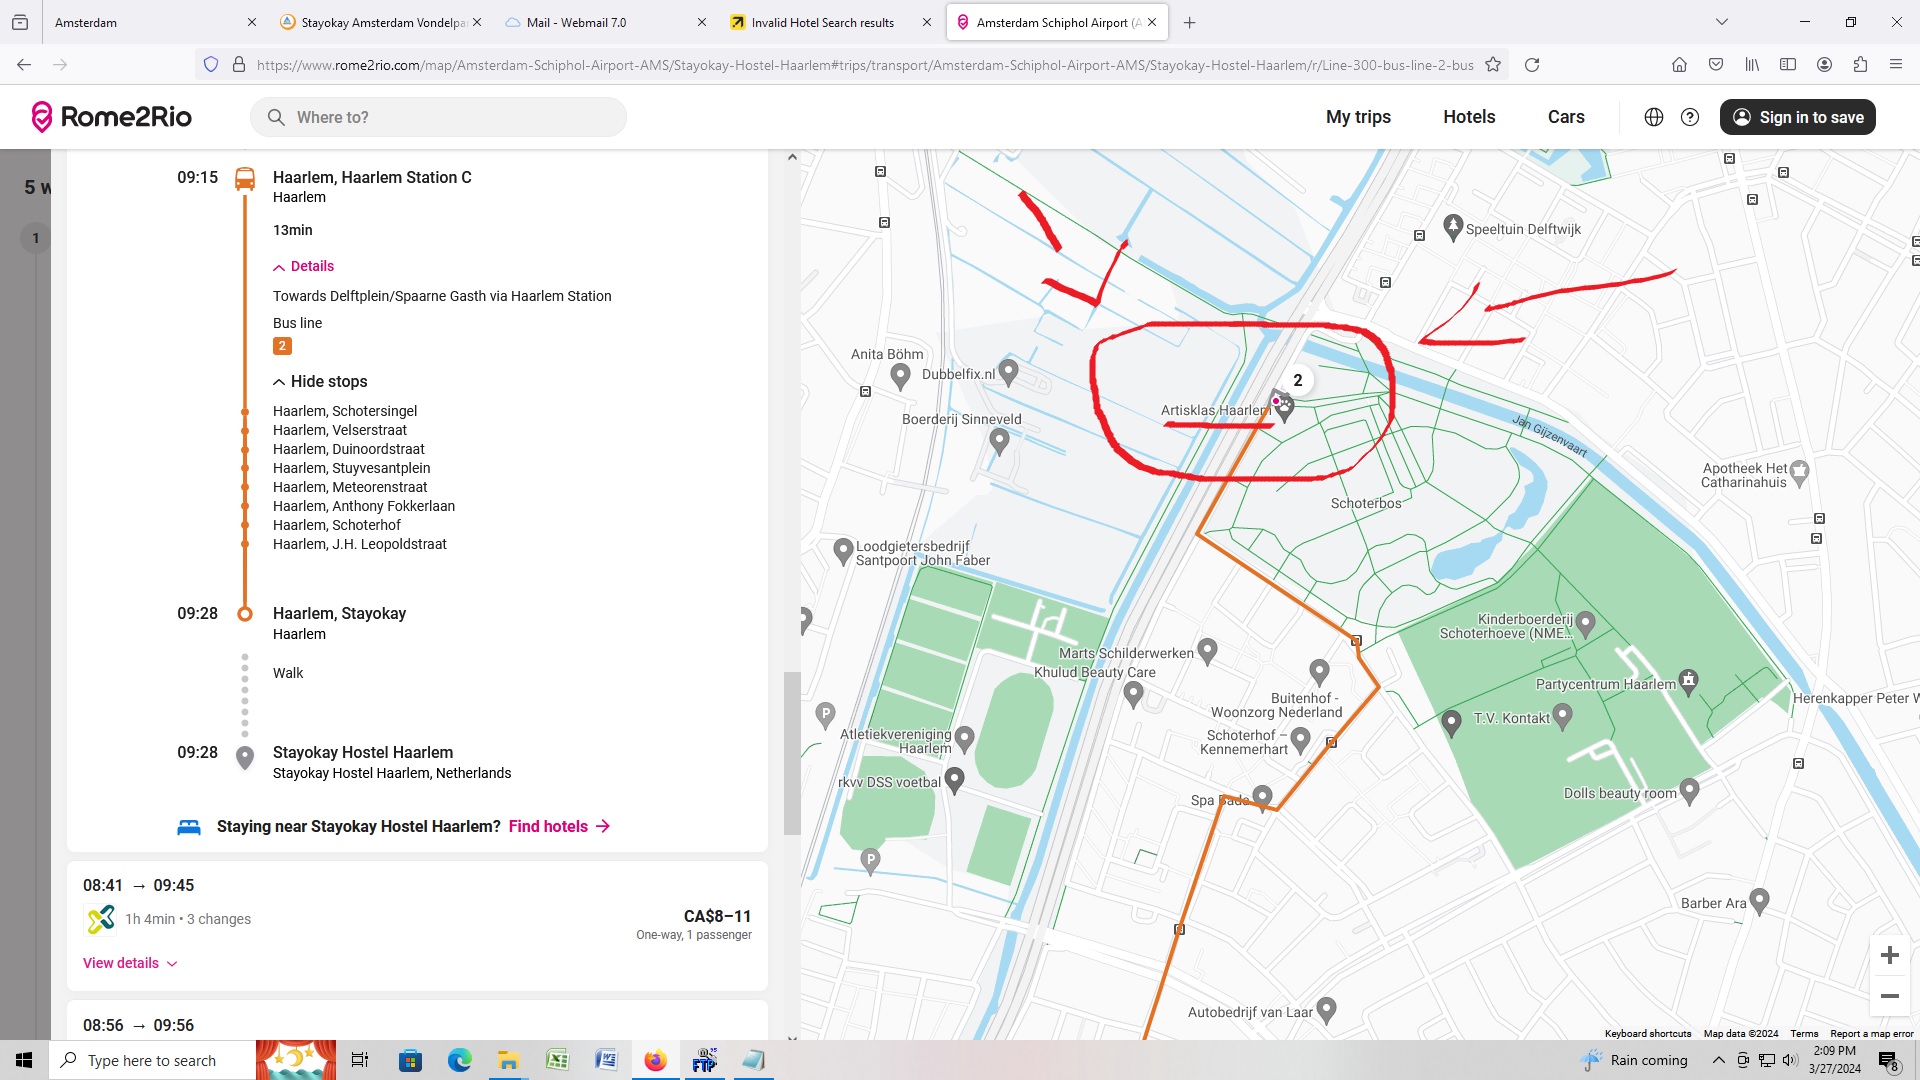Viewport: 1920px width, 1080px height.
Task: Collapse the Details section
Action: pos(304,266)
